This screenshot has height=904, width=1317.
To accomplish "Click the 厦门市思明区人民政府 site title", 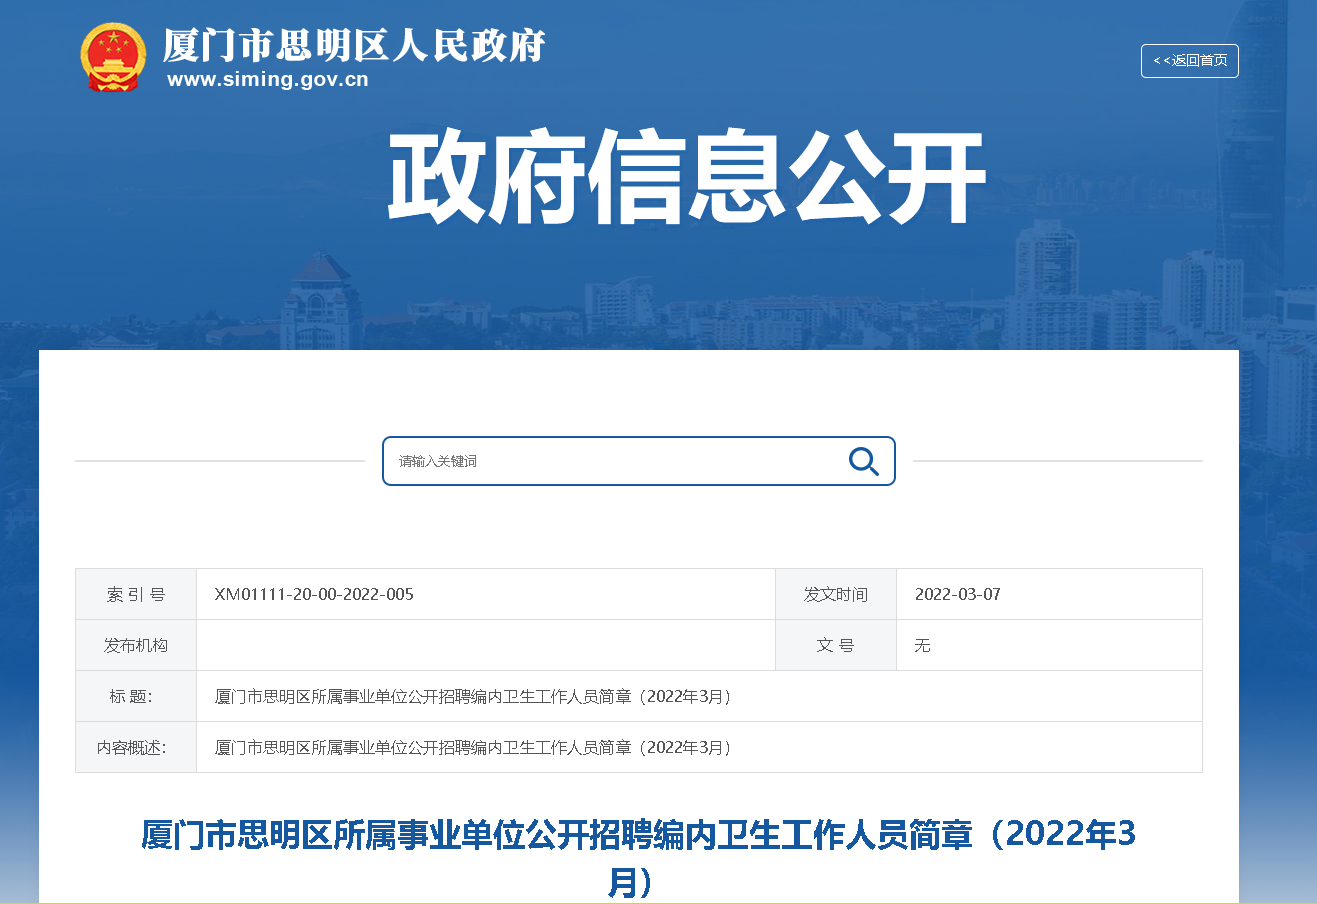I will point(354,45).
